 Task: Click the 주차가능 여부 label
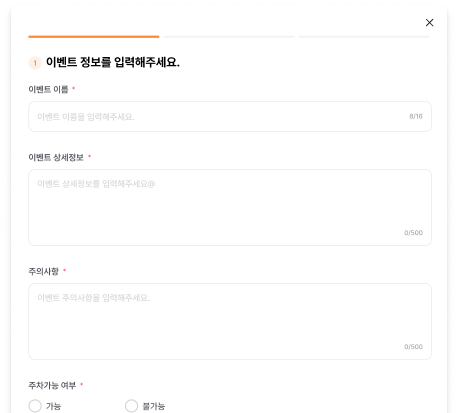[52, 385]
